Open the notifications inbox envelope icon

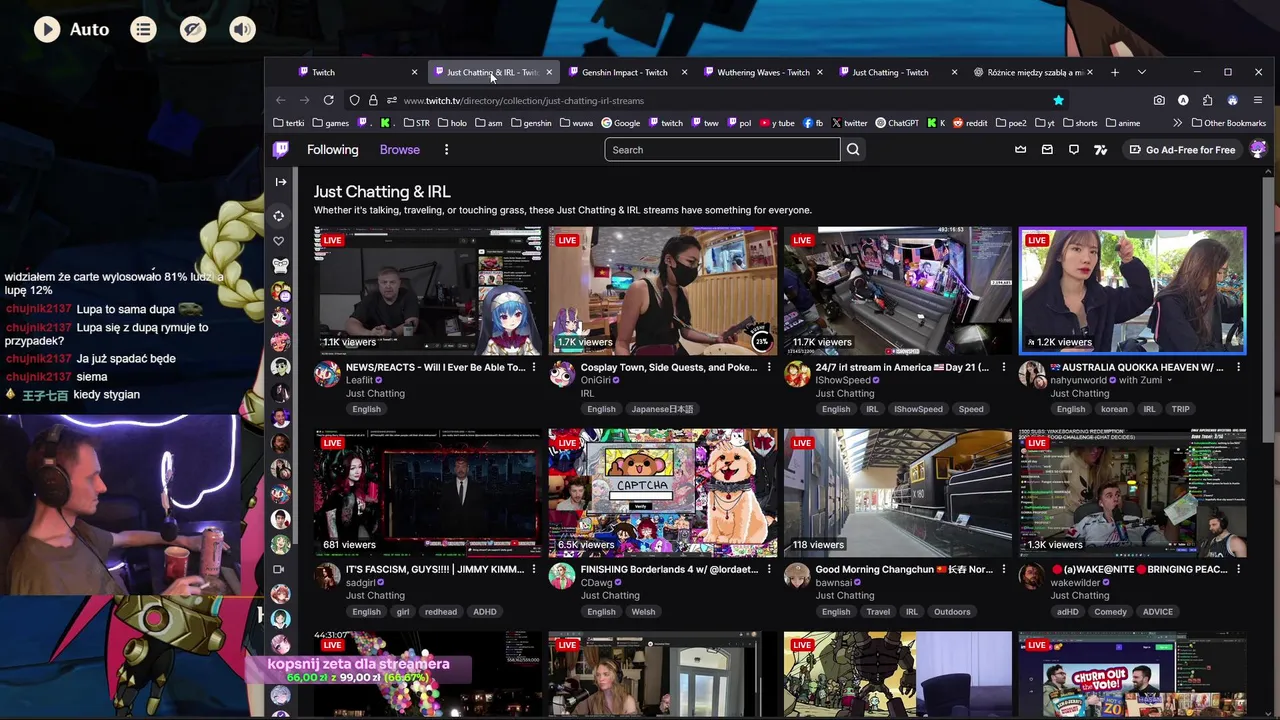1047,150
